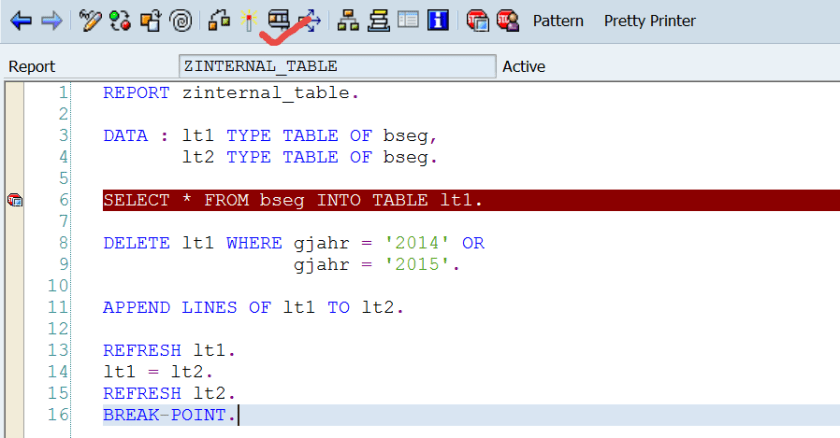Image resolution: width=840 pixels, height=438 pixels.
Task: Click Direct Processing test icon
Action: [279, 21]
